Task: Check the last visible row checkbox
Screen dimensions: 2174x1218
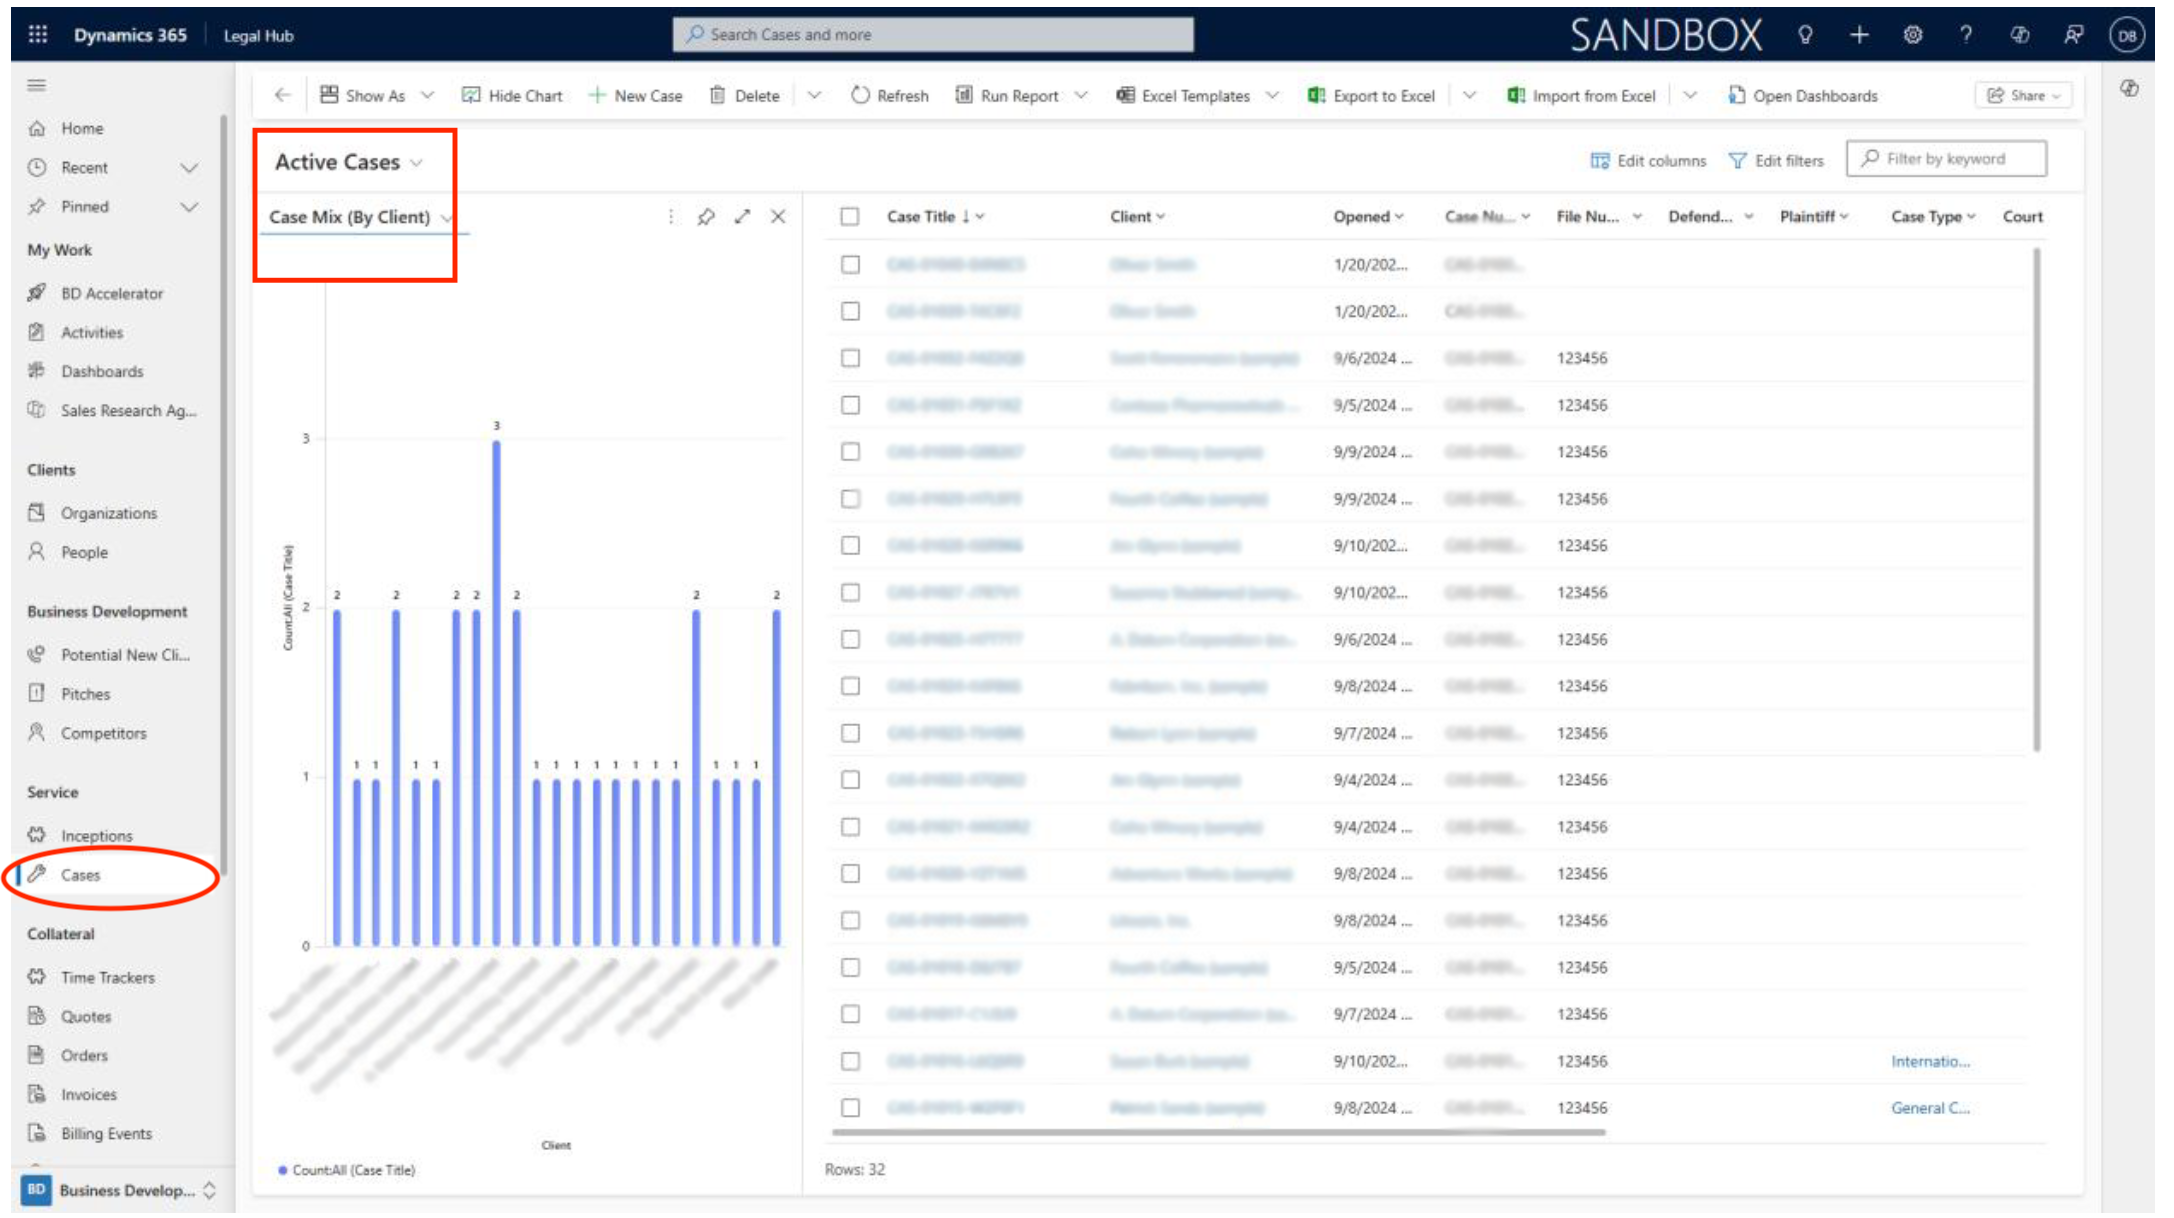Action: (850, 1108)
